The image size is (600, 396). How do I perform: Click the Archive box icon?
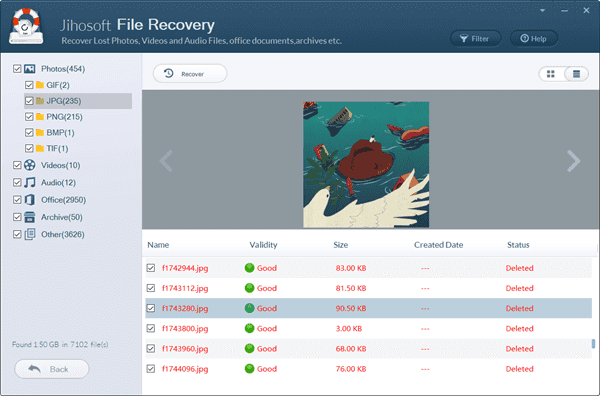29,217
